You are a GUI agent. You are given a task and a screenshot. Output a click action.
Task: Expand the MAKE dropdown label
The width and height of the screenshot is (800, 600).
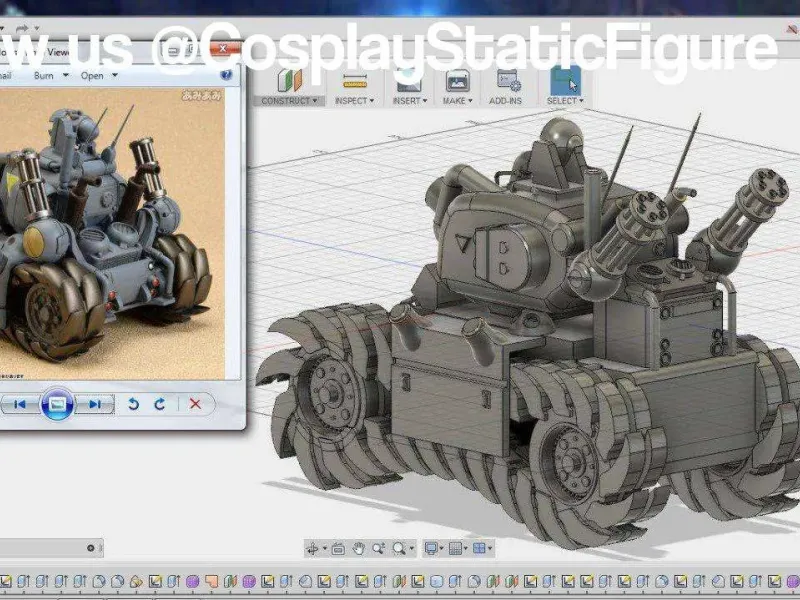[x=458, y=101]
